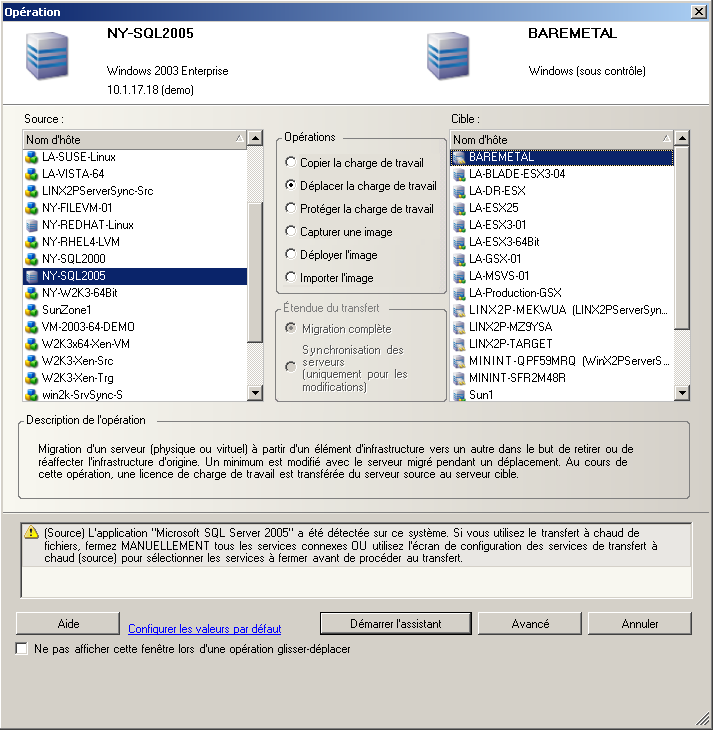Viewport: 713px width, 730px height.
Task: Click the VM-2003-64-DEMO host icon
Action: pos(31,327)
